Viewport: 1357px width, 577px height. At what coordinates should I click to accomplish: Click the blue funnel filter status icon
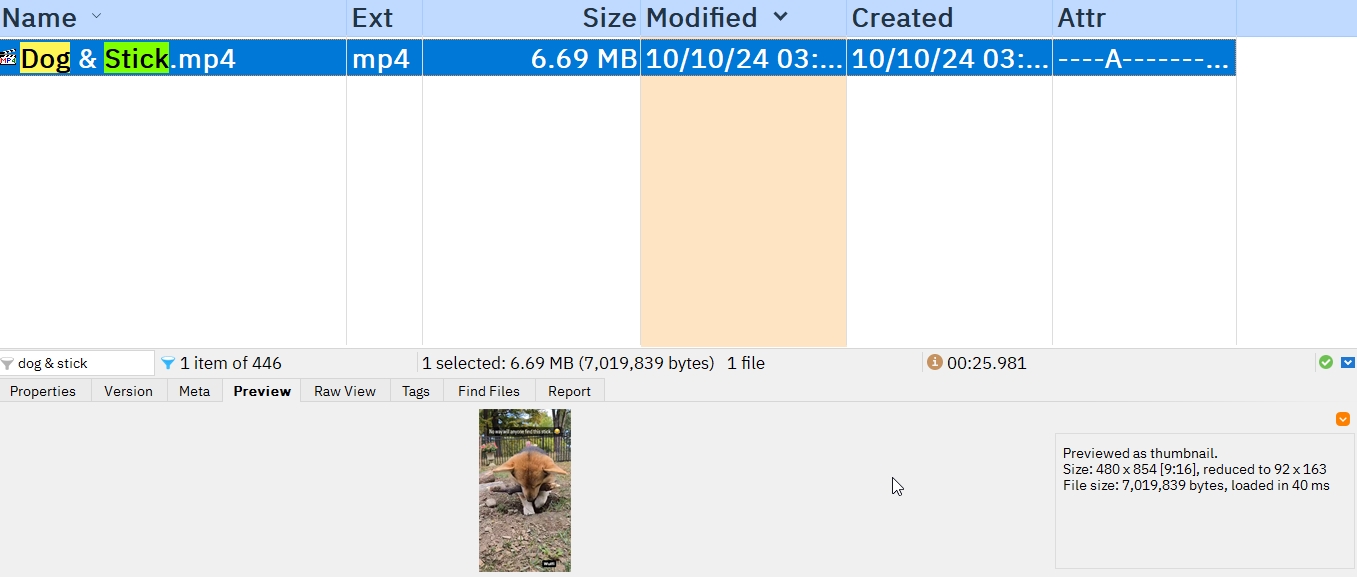[168, 363]
